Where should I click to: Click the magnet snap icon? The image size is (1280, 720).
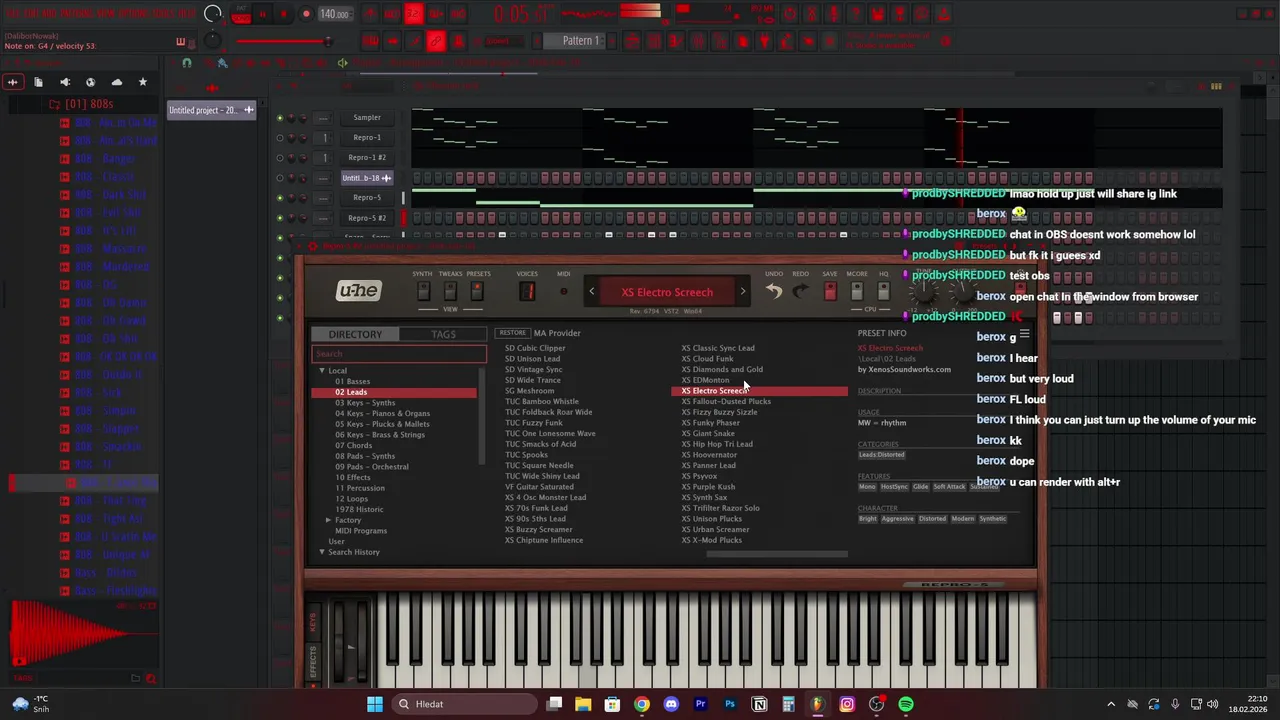click(x=186, y=63)
